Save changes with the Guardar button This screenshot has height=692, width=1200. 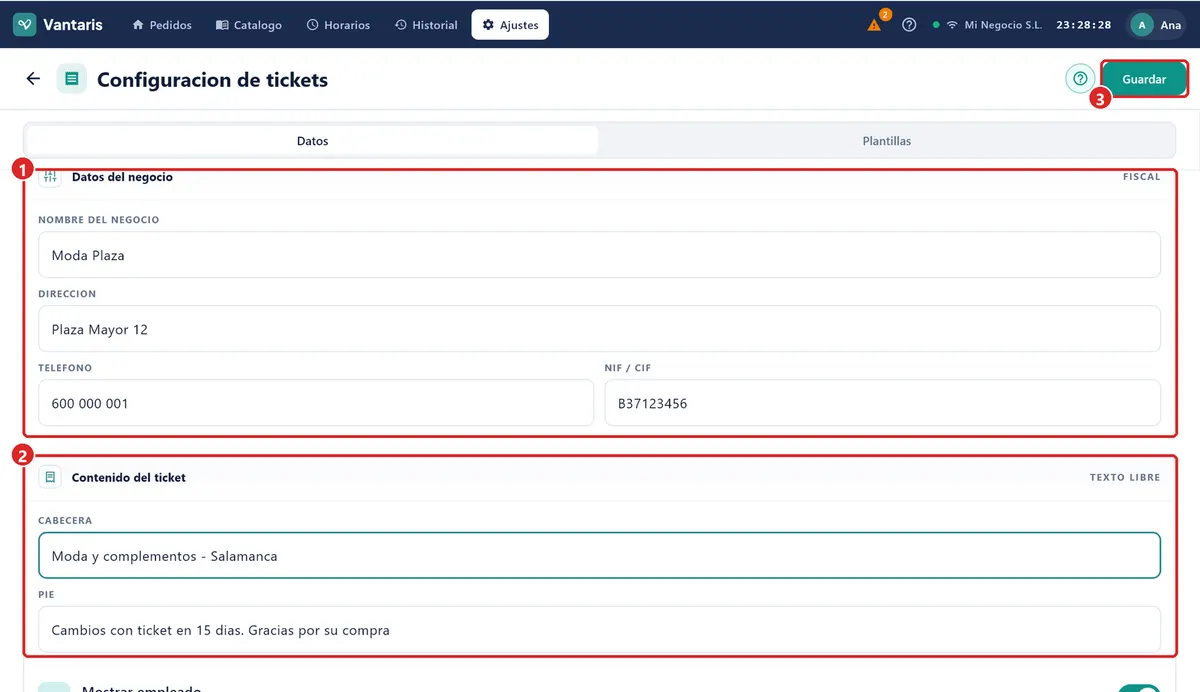[x=1145, y=79]
